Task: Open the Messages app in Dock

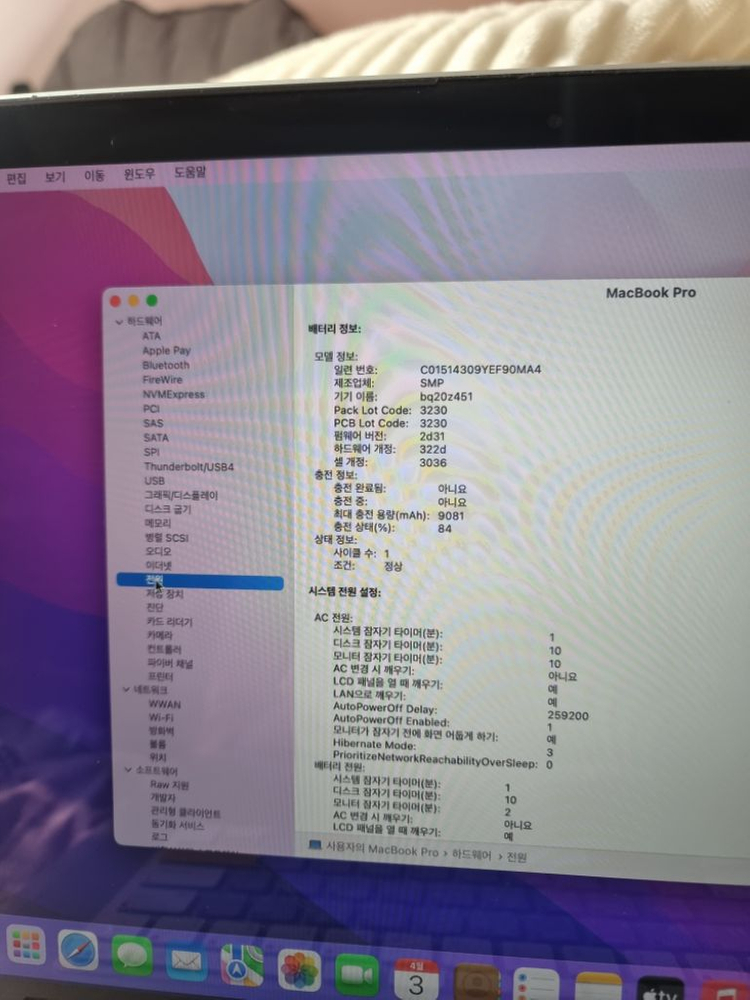Action: pos(132,955)
